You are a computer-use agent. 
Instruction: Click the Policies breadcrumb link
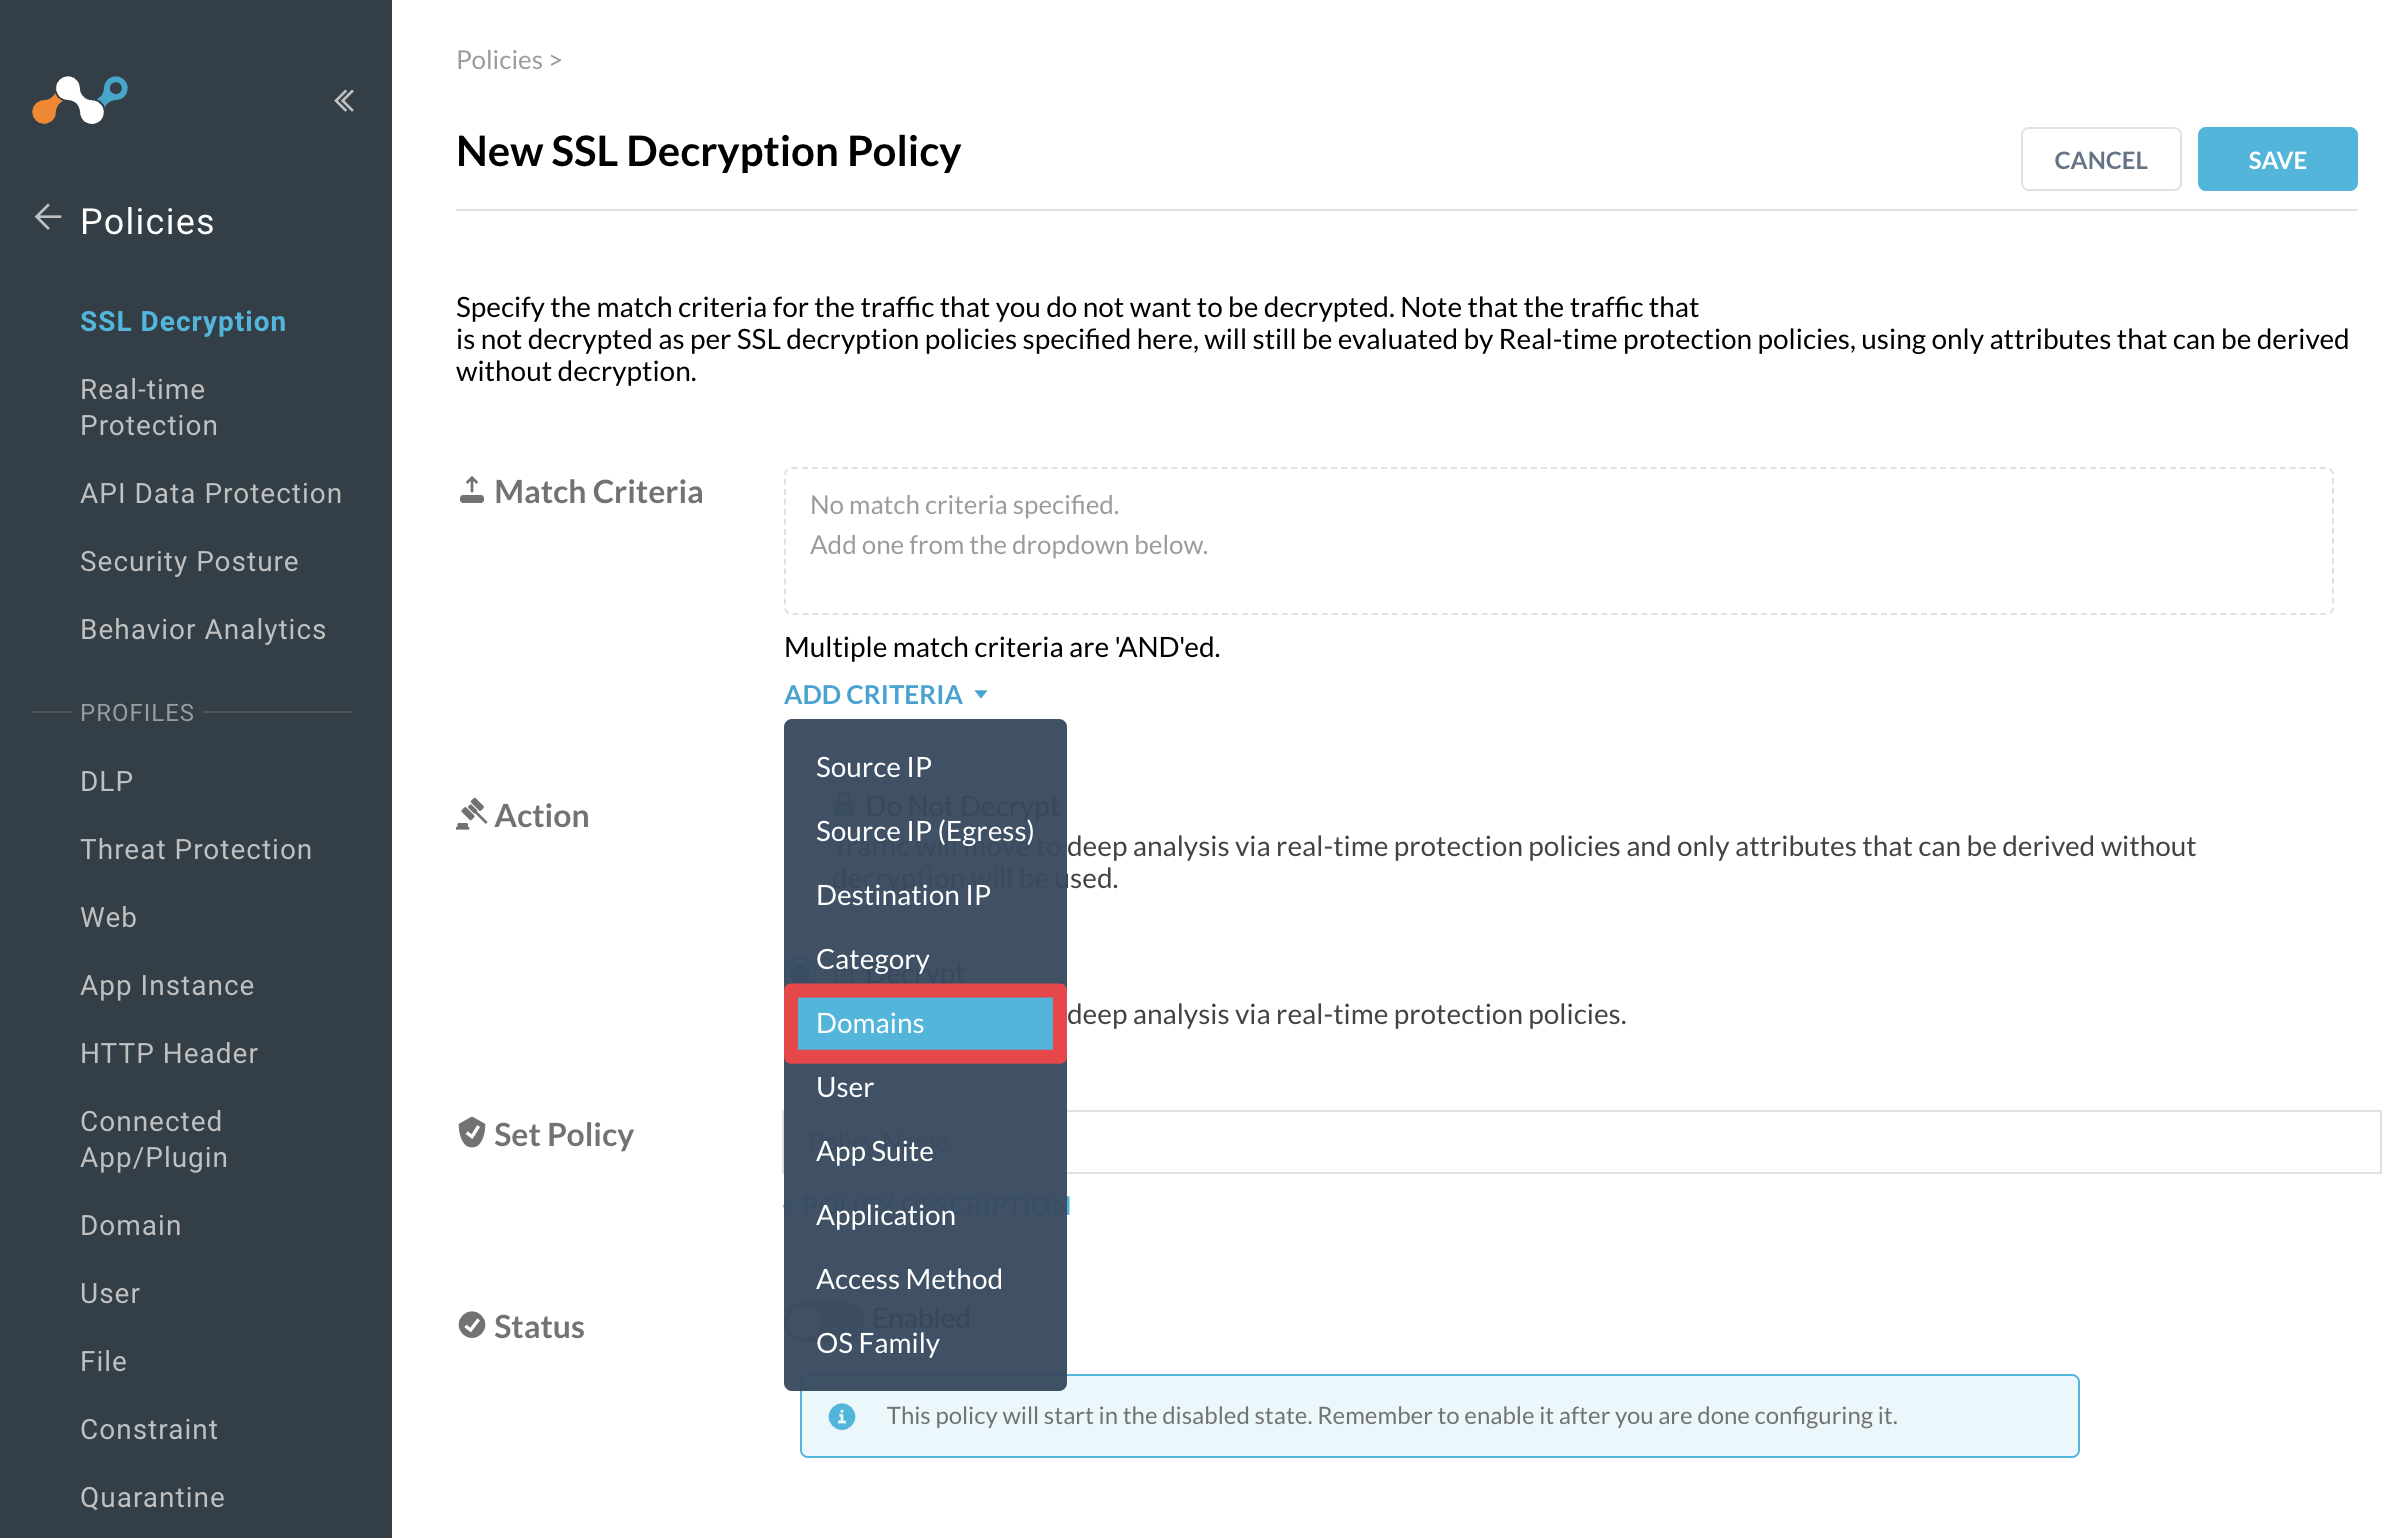(x=499, y=60)
